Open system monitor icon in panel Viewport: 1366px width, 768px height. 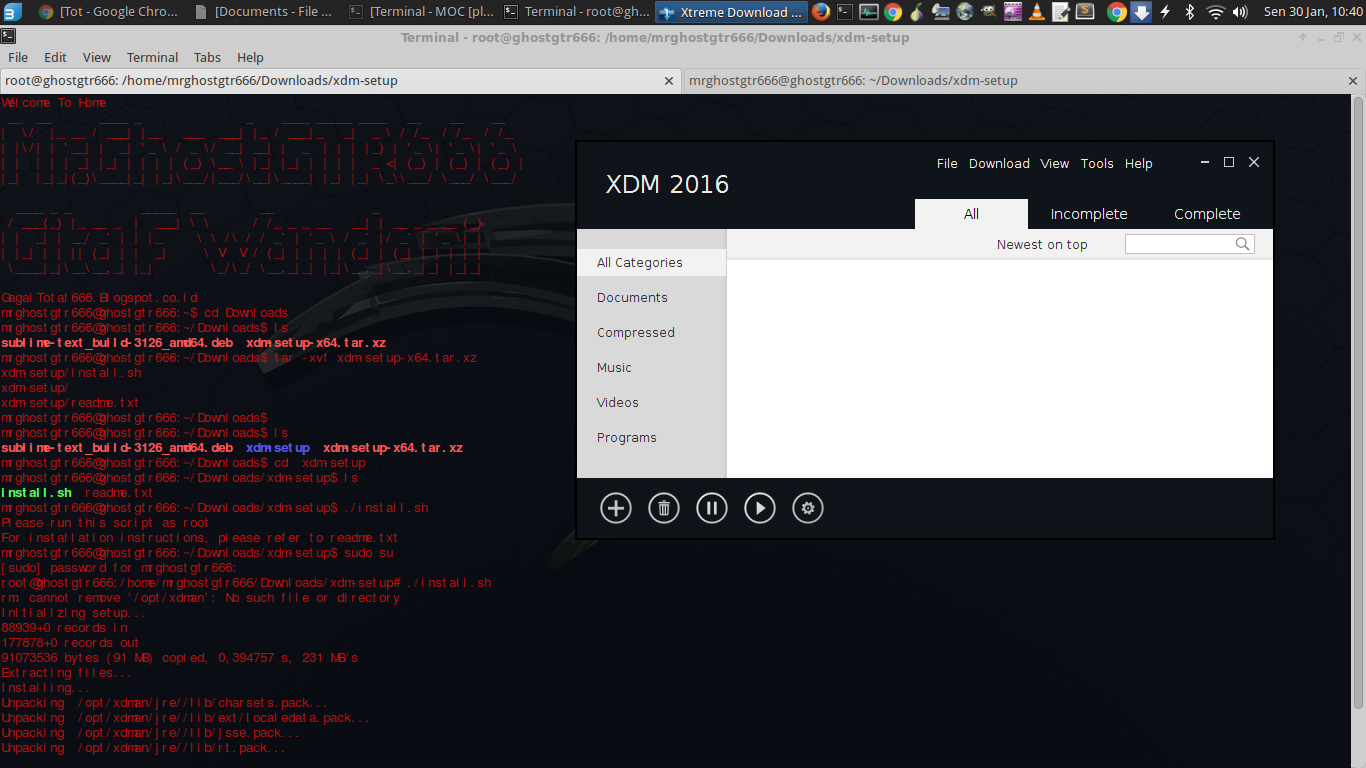pos(869,12)
